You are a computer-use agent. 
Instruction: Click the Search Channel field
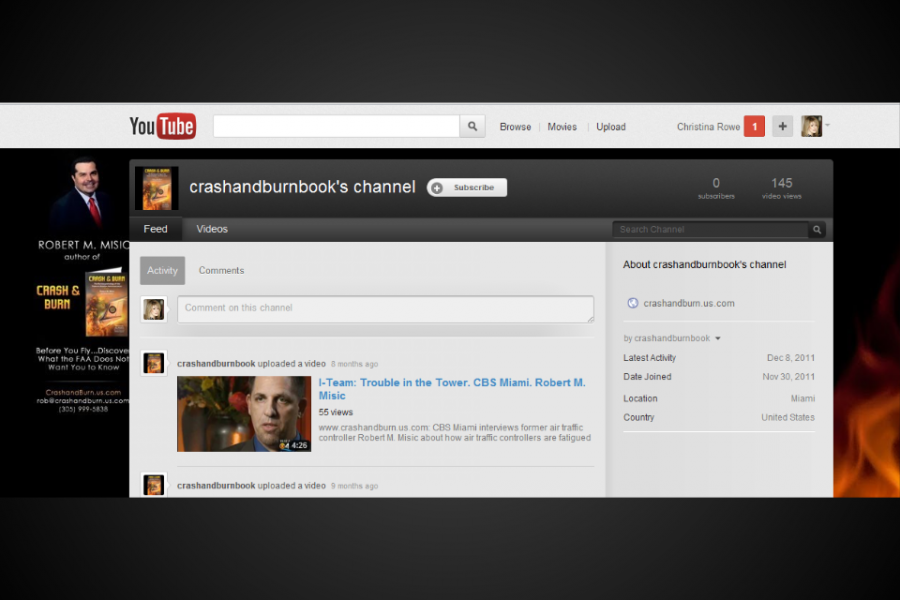711,230
